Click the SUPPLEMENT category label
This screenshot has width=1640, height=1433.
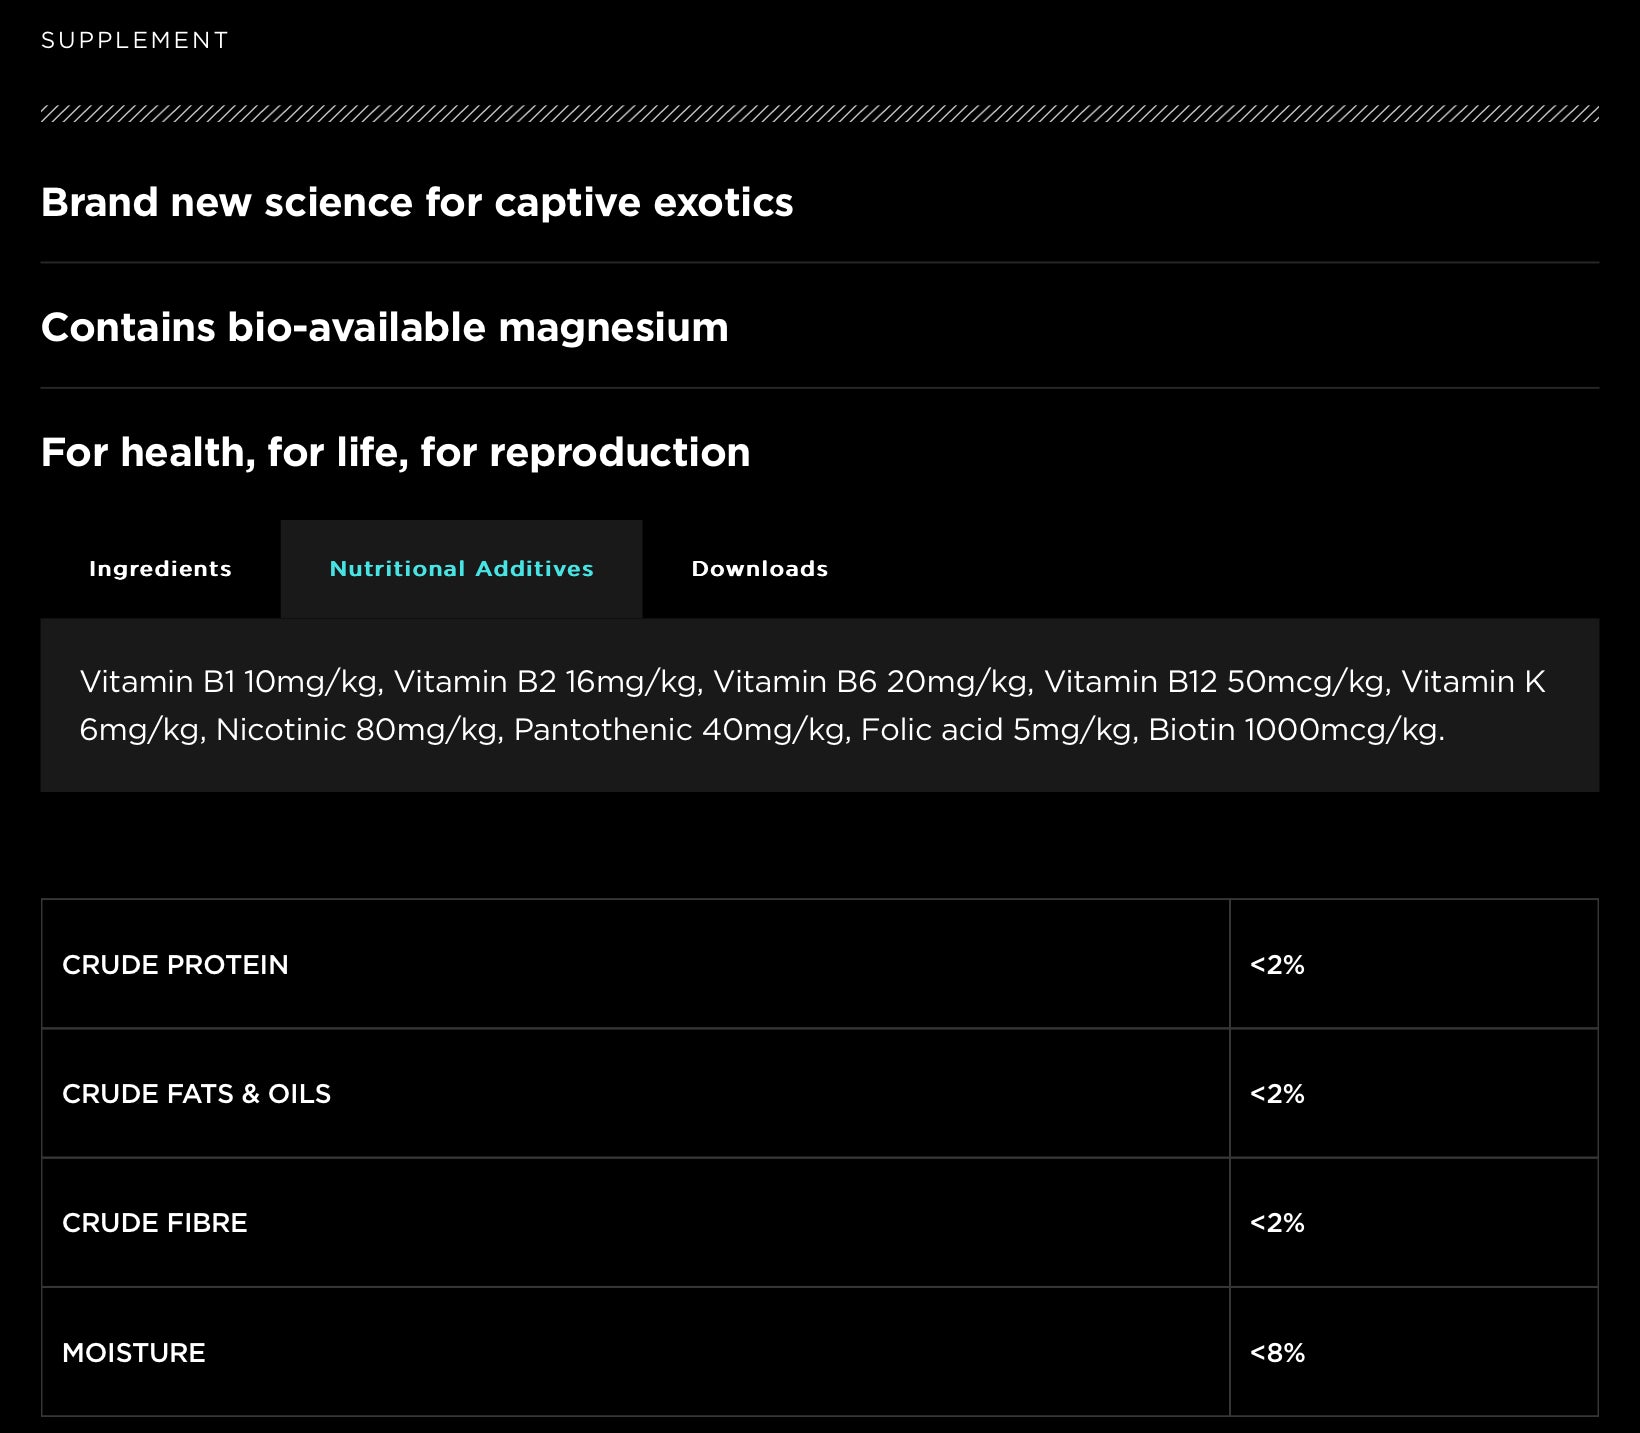coord(135,41)
